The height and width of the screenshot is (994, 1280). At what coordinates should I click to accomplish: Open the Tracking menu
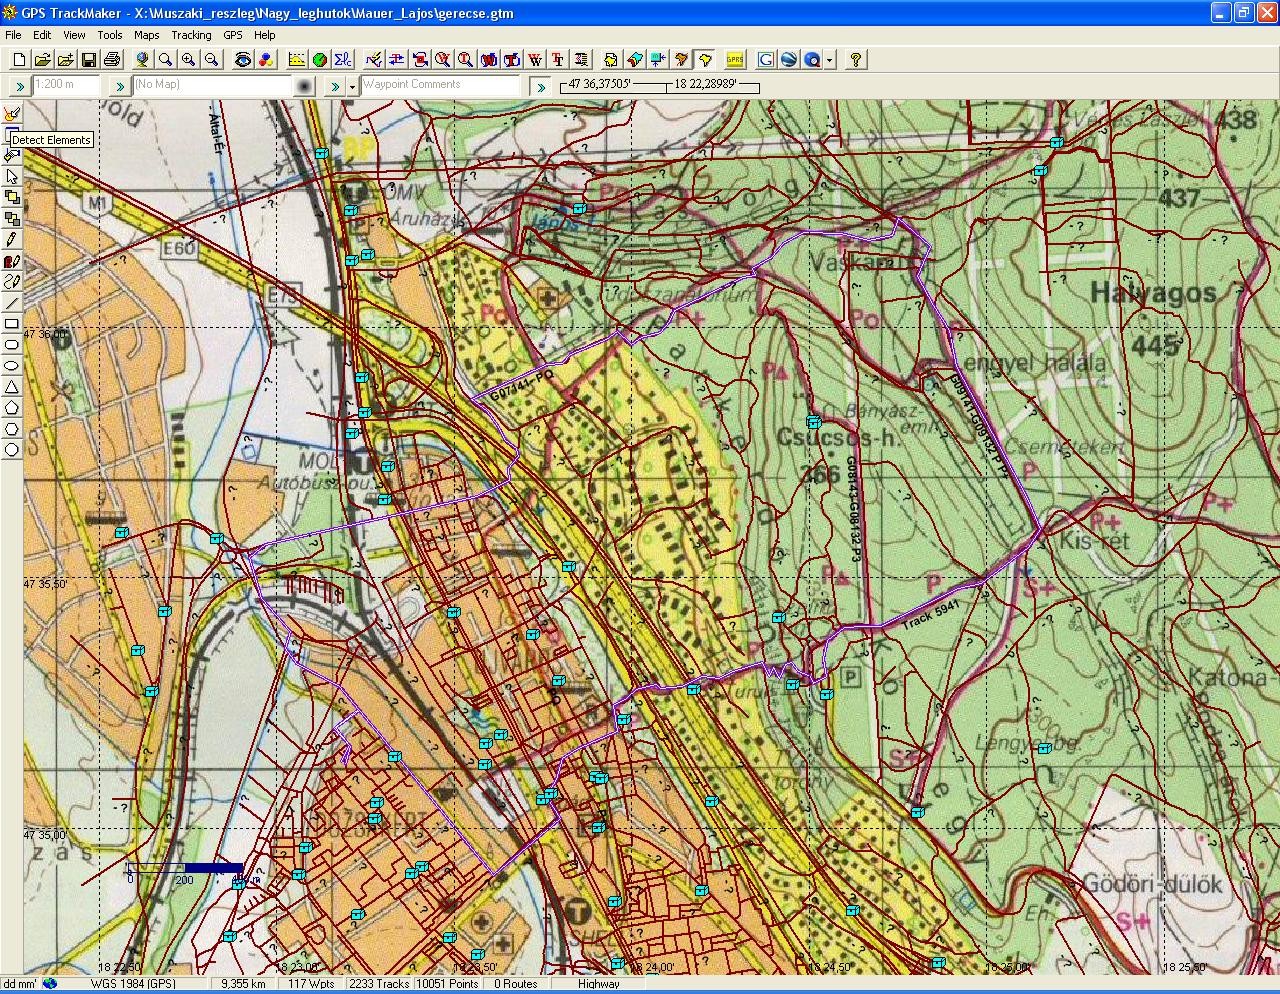(x=191, y=34)
